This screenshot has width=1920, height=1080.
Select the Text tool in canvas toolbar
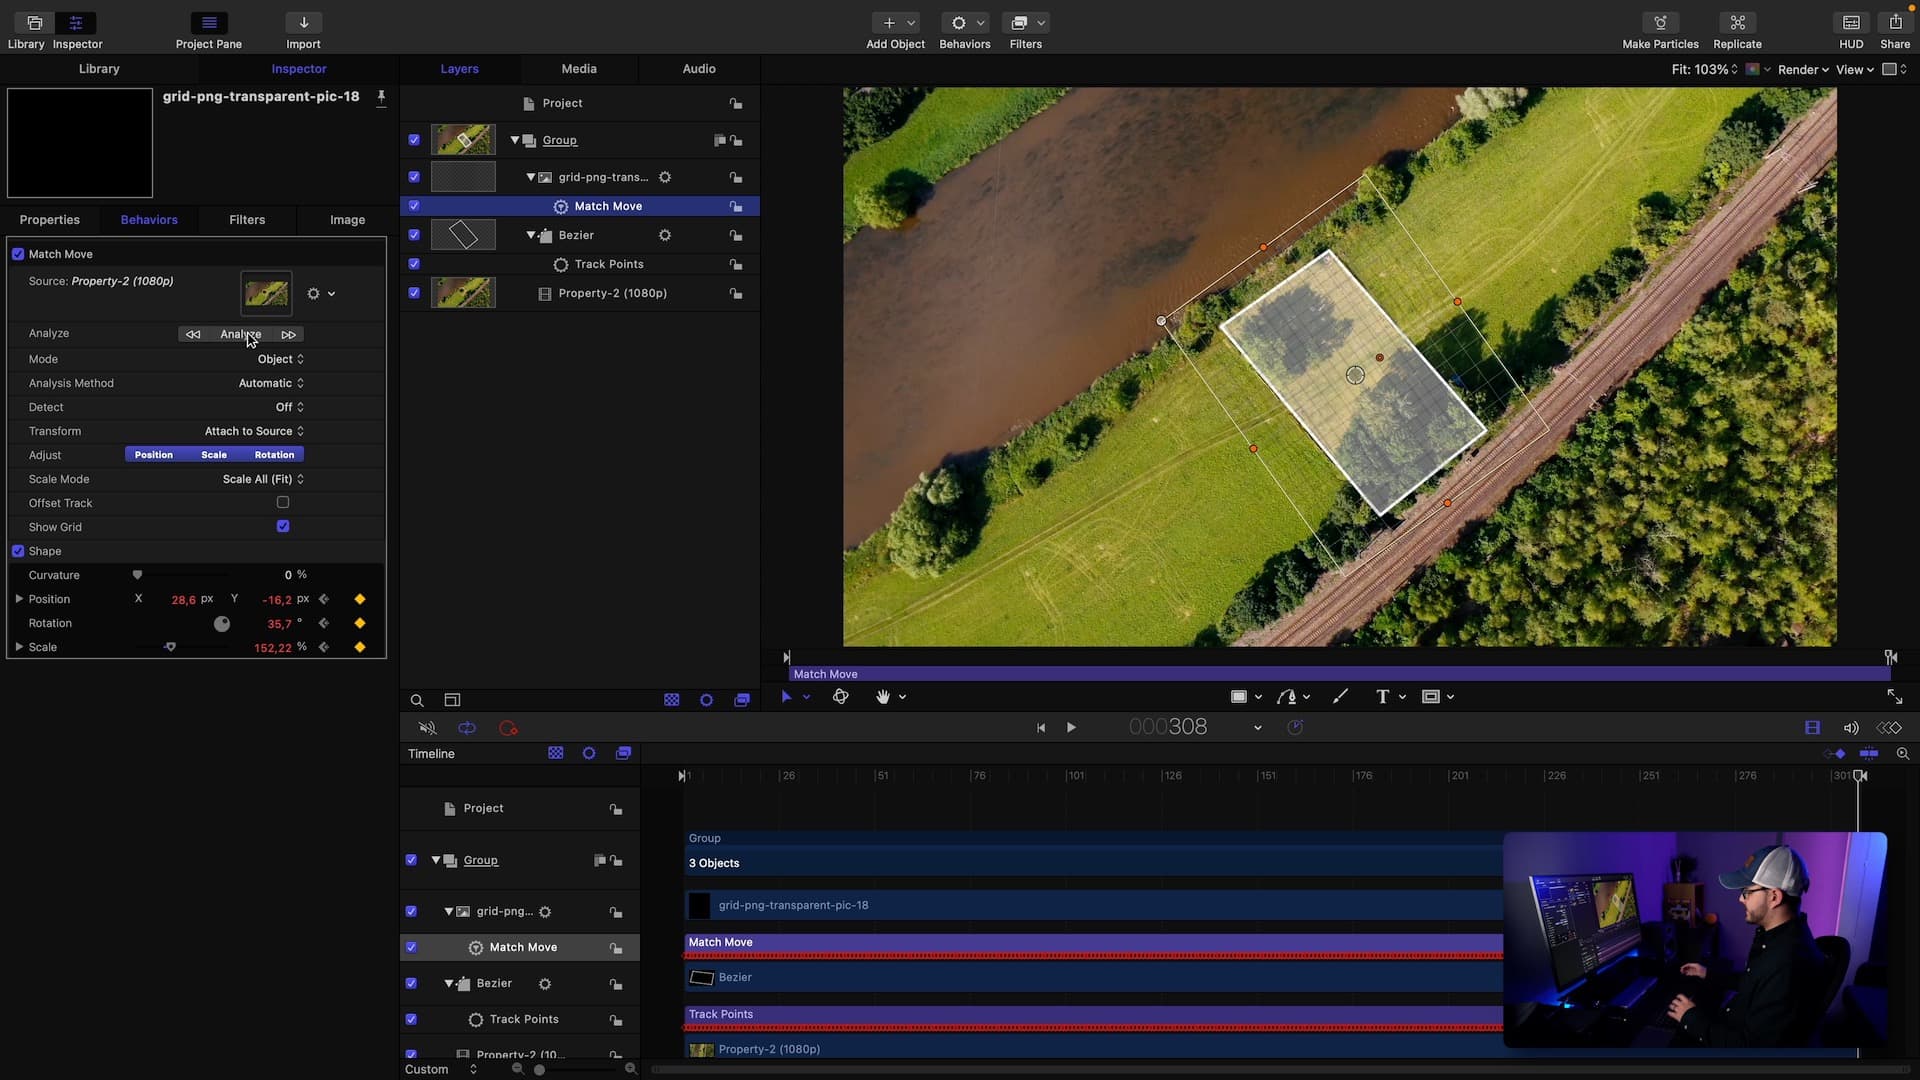click(1382, 697)
